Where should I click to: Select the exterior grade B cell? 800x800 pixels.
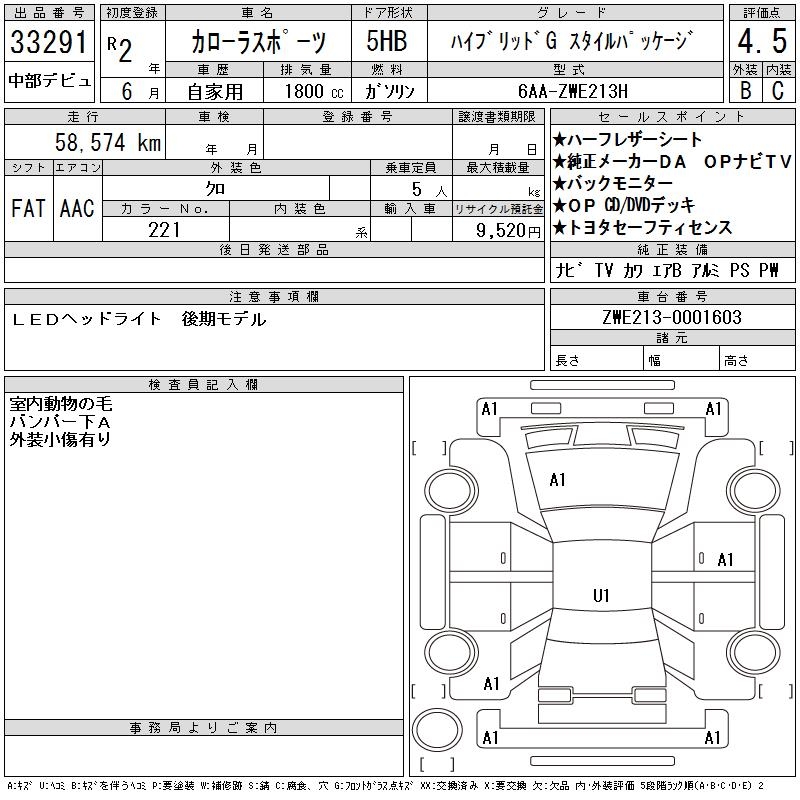745,89
